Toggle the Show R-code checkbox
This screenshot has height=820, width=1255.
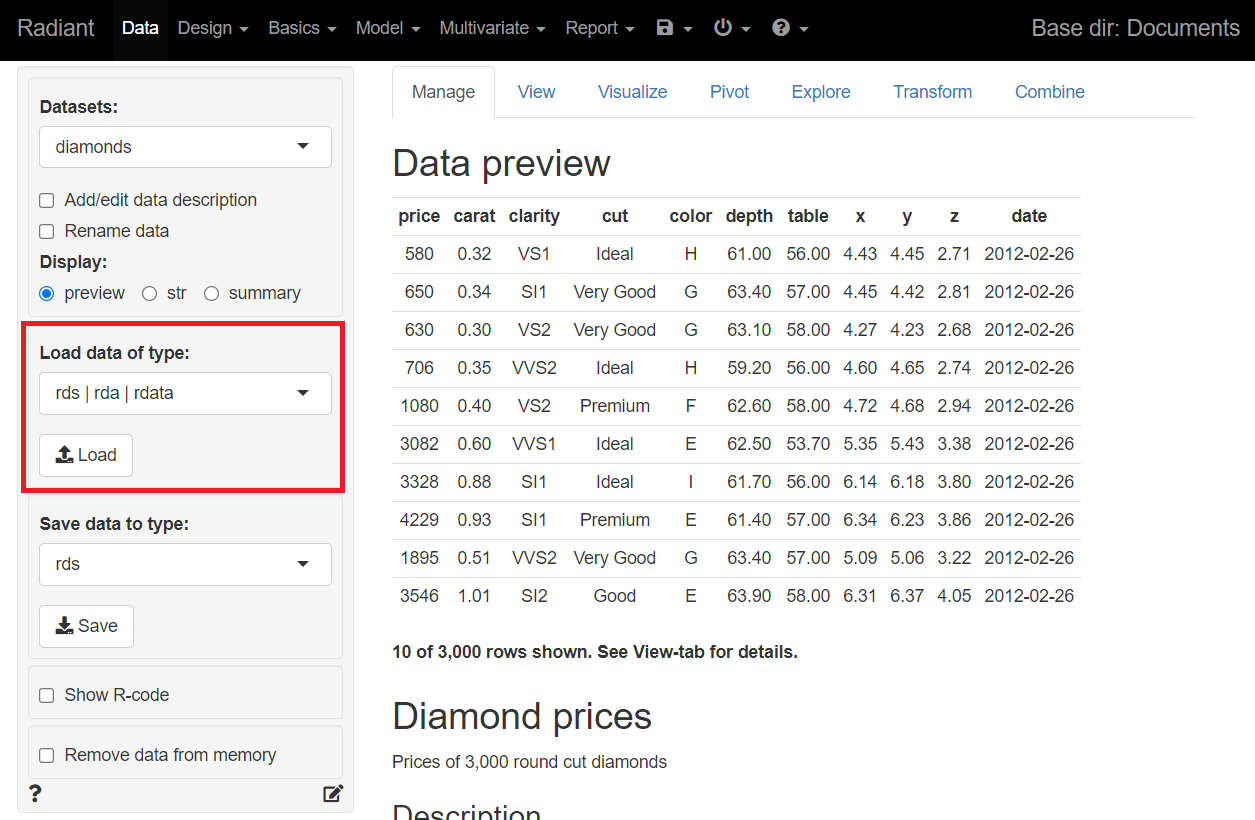pos(47,696)
